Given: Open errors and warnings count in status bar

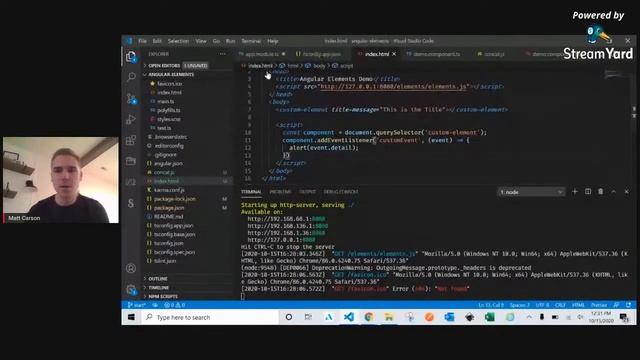Looking at the screenshot, I should coord(174,305).
